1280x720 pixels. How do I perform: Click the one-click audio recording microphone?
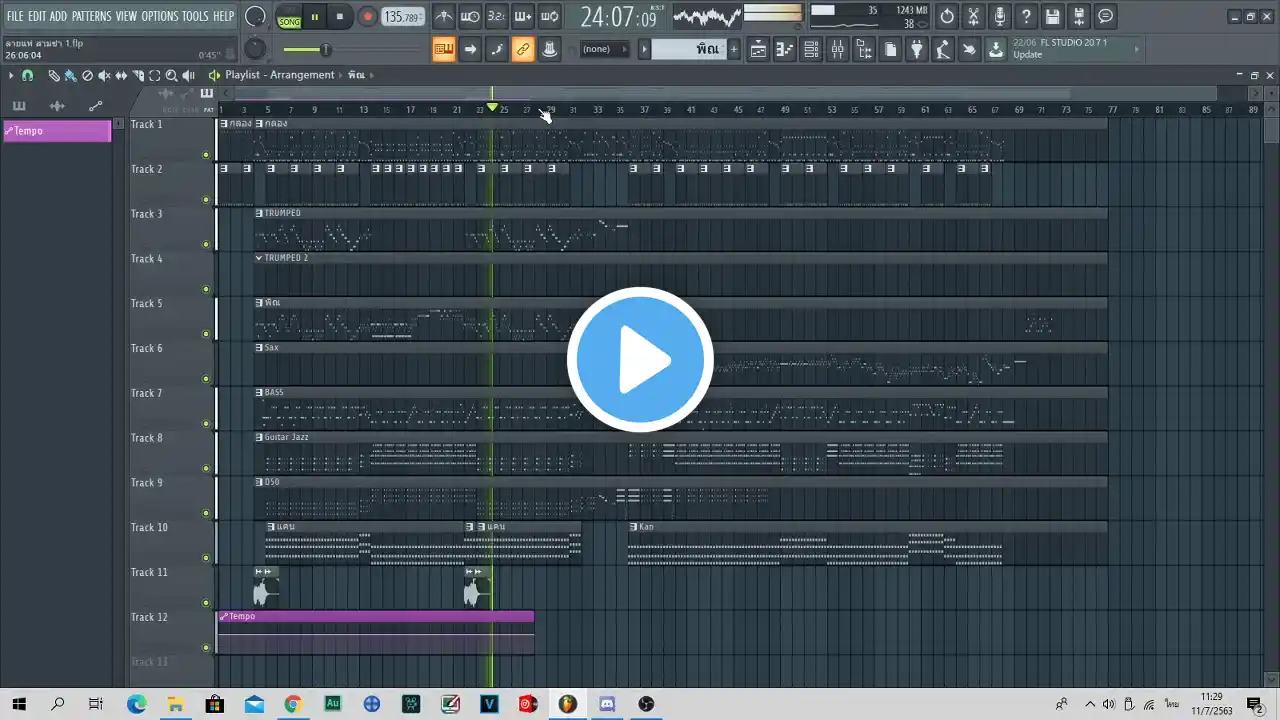(1000, 16)
